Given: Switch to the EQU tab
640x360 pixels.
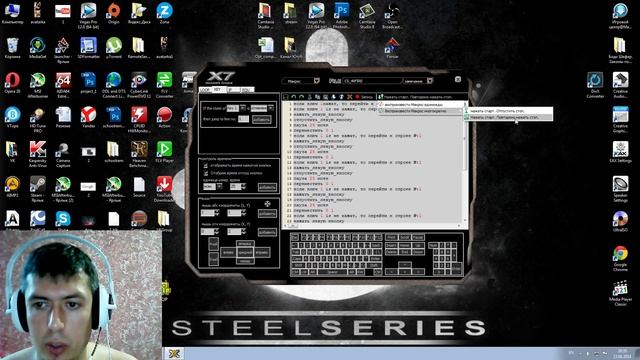Looking at the screenshot, I should pos(247,90).
